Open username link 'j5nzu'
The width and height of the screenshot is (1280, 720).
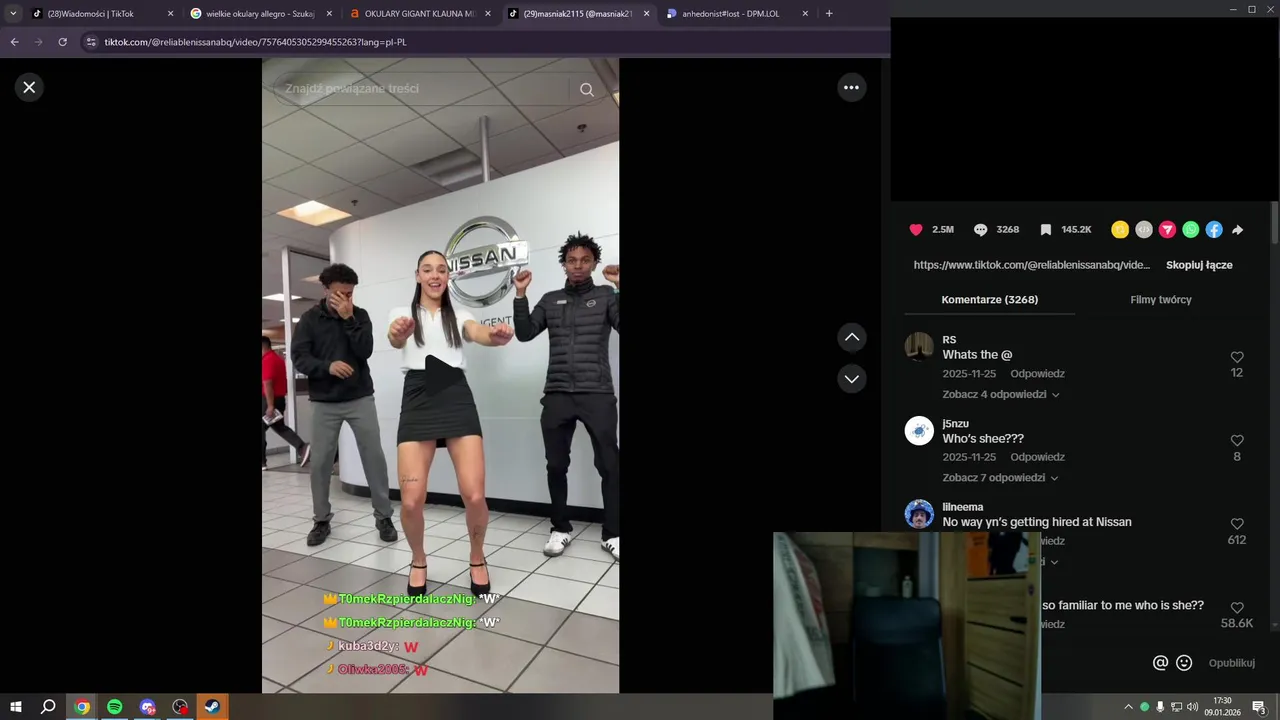[955, 424]
